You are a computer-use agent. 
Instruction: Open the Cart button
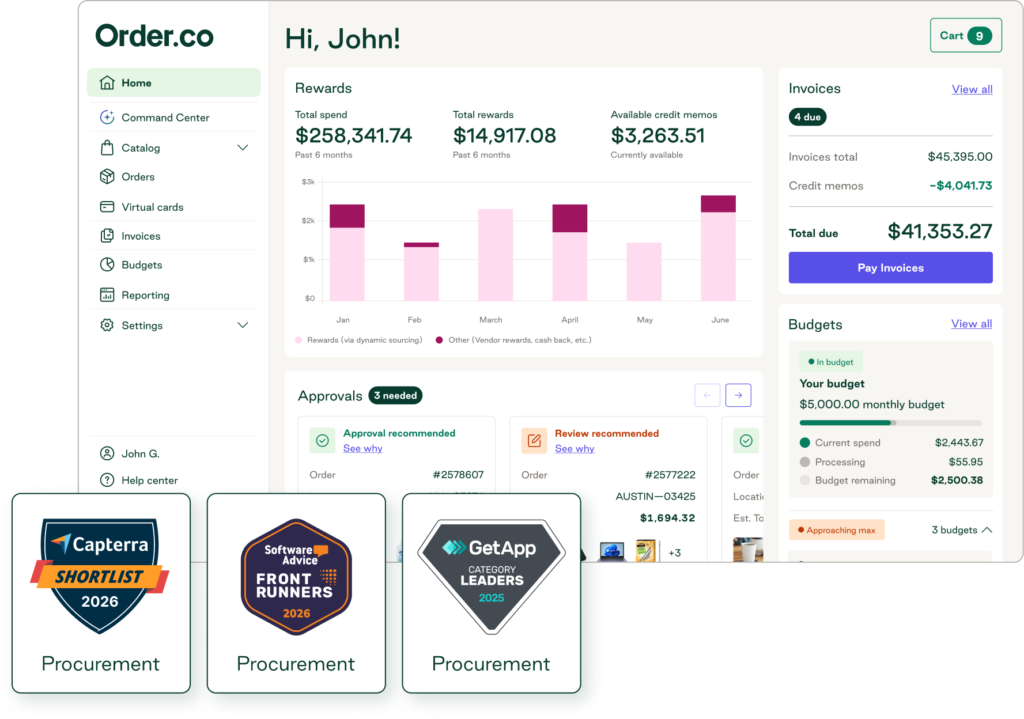click(965, 36)
